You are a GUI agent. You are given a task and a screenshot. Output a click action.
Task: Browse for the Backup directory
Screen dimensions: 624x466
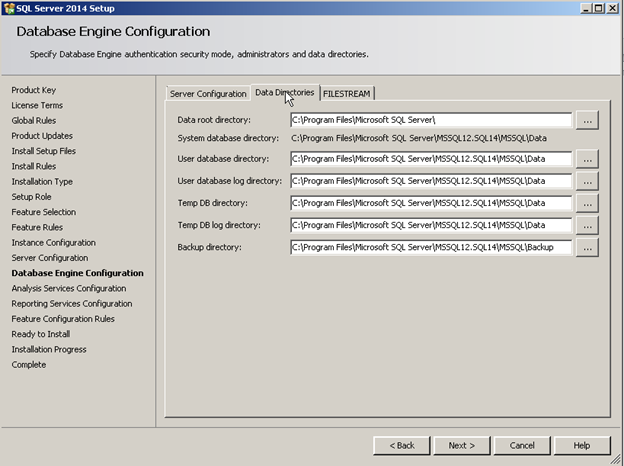coord(587,248)
